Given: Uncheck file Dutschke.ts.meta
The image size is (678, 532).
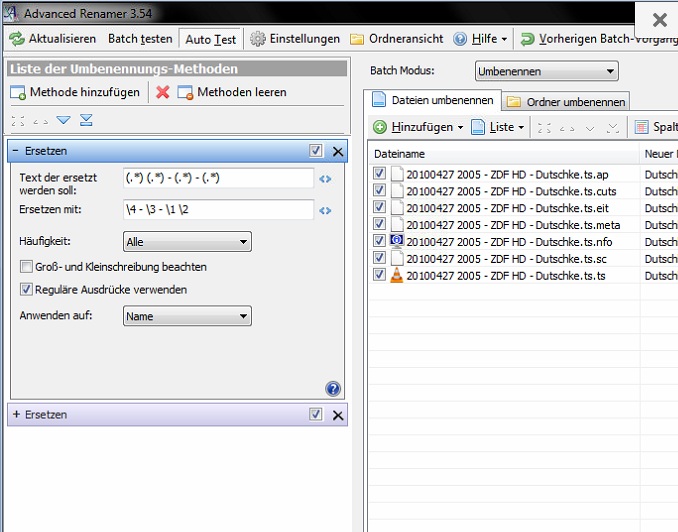Looking at the screenshot, I should pyautogui.click(x=379, y=224).
